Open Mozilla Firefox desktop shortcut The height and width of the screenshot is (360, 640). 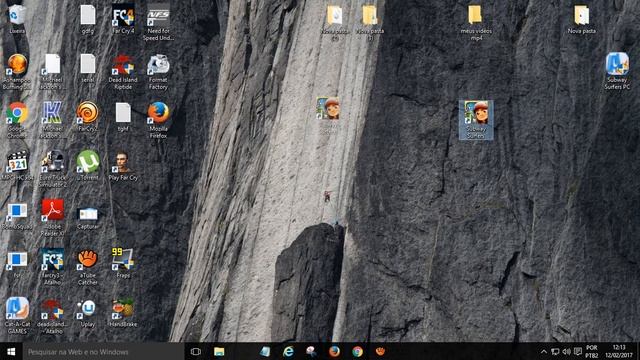point(158,120)
